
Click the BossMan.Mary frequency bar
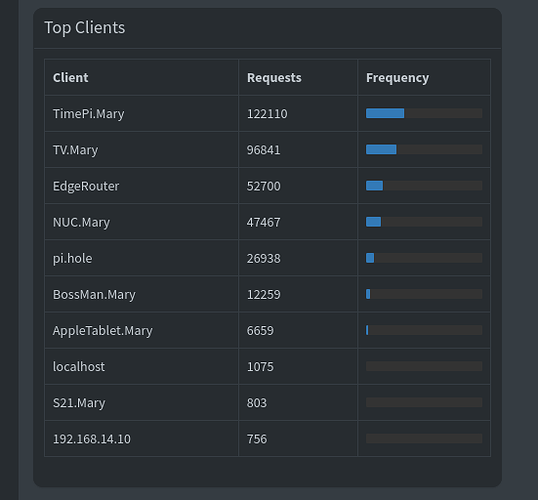pos(424,294)
